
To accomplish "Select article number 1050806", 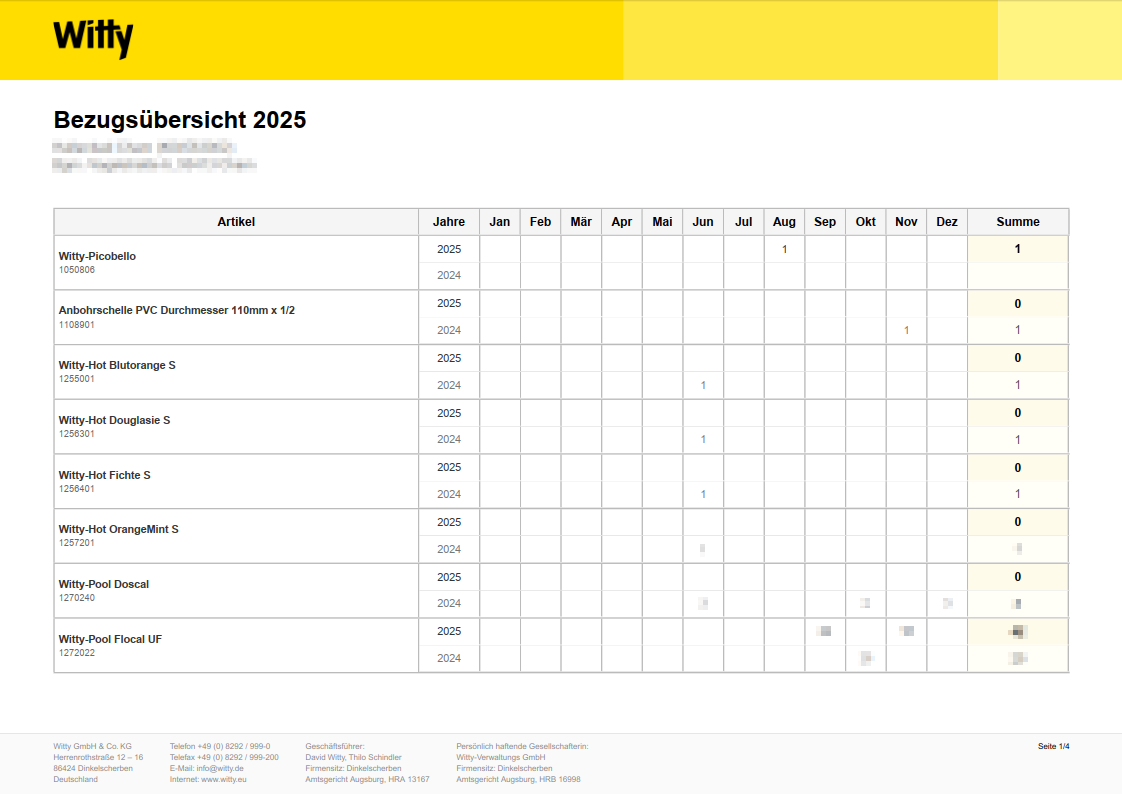I will click(77, 270).
